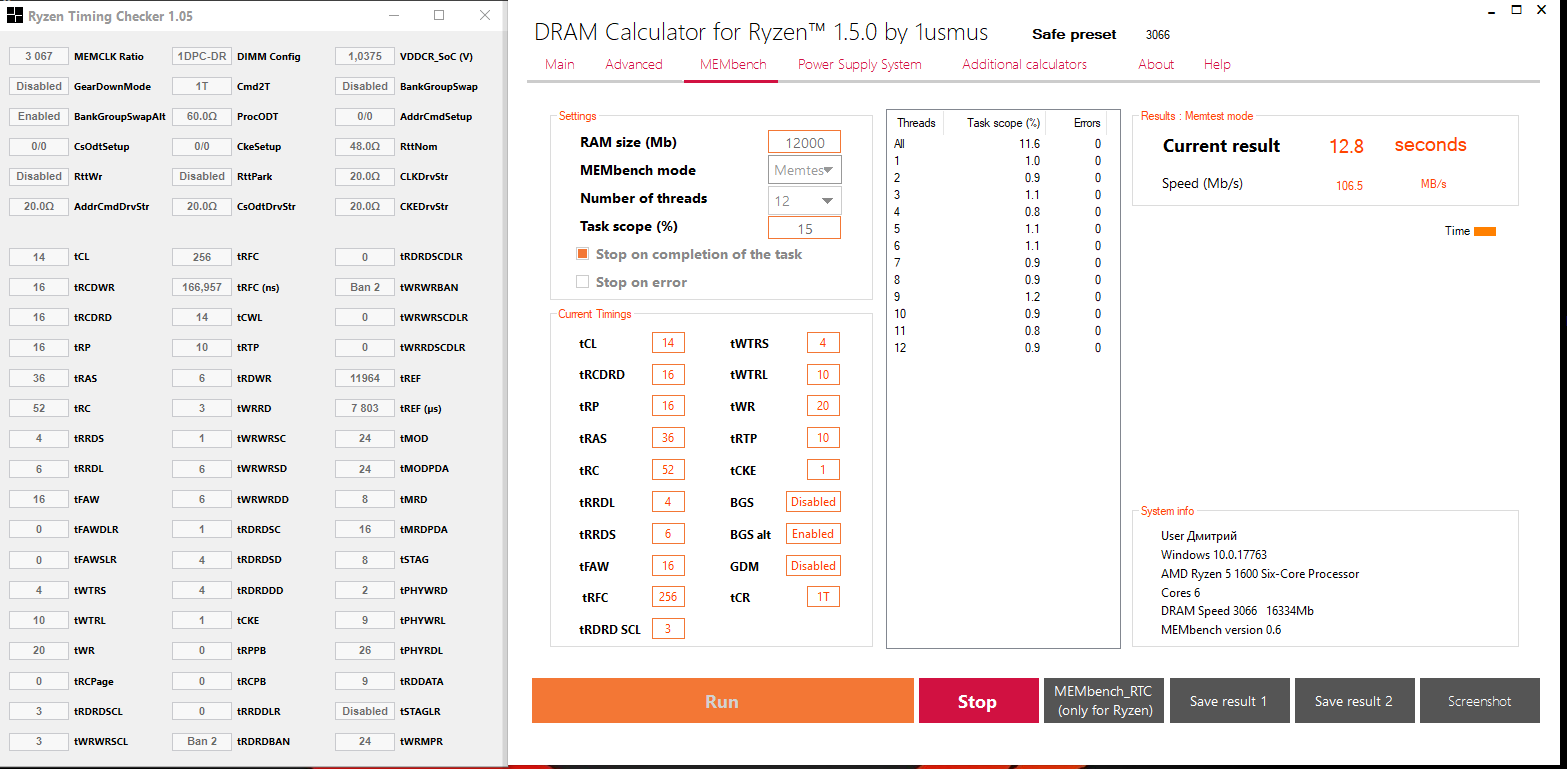The height and width of the screenshot is (769, 1567).
Task: Click the red Stop button
Action: coord(977,701)
